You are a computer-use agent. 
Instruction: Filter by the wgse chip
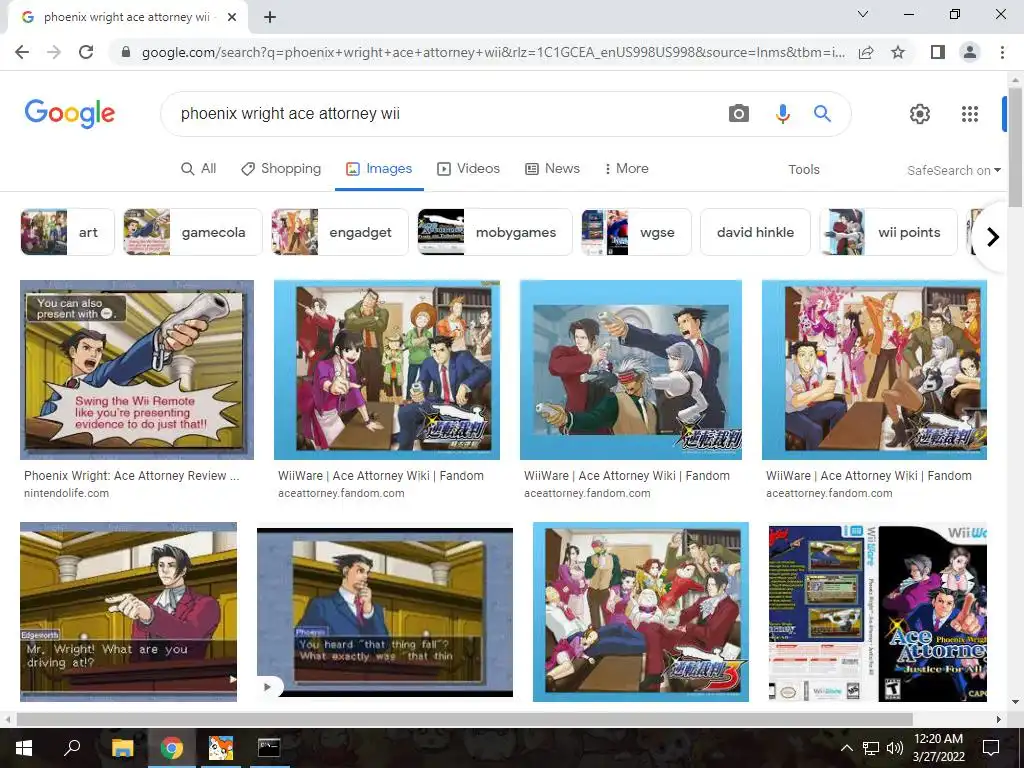[x=636, y=232]
